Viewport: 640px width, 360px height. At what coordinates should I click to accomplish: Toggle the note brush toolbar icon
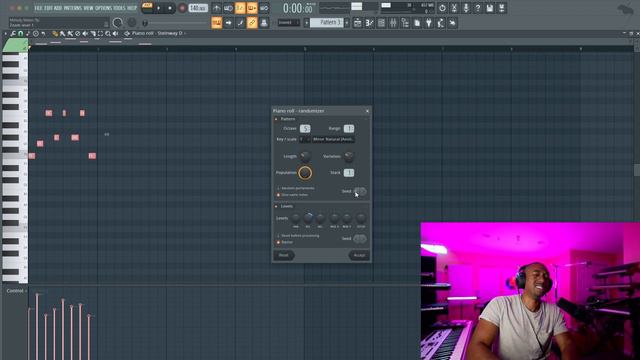(240, 23)
